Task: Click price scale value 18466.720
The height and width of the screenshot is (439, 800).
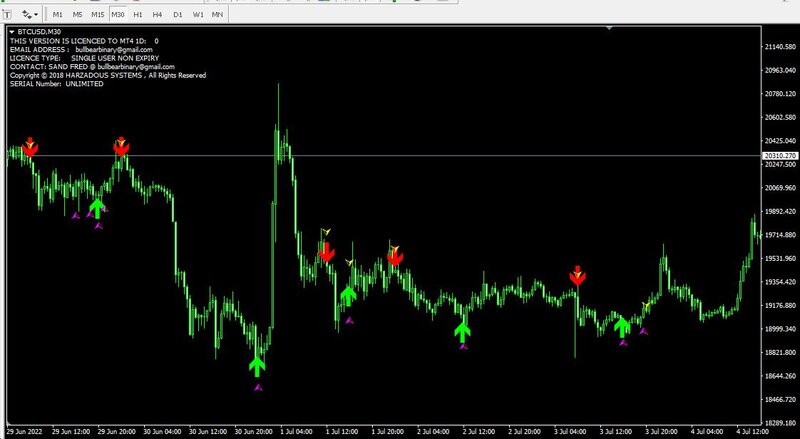Action: (781, 399)
